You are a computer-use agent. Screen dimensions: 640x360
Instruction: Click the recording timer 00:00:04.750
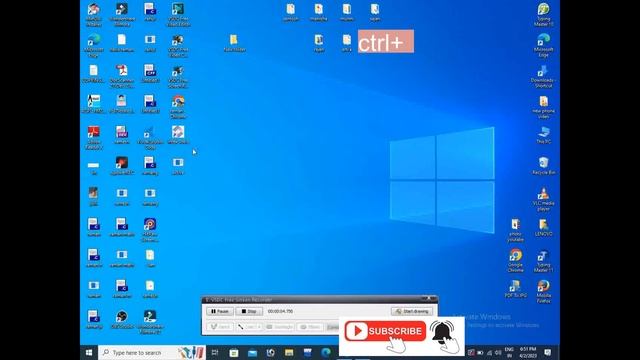[280, 311]
